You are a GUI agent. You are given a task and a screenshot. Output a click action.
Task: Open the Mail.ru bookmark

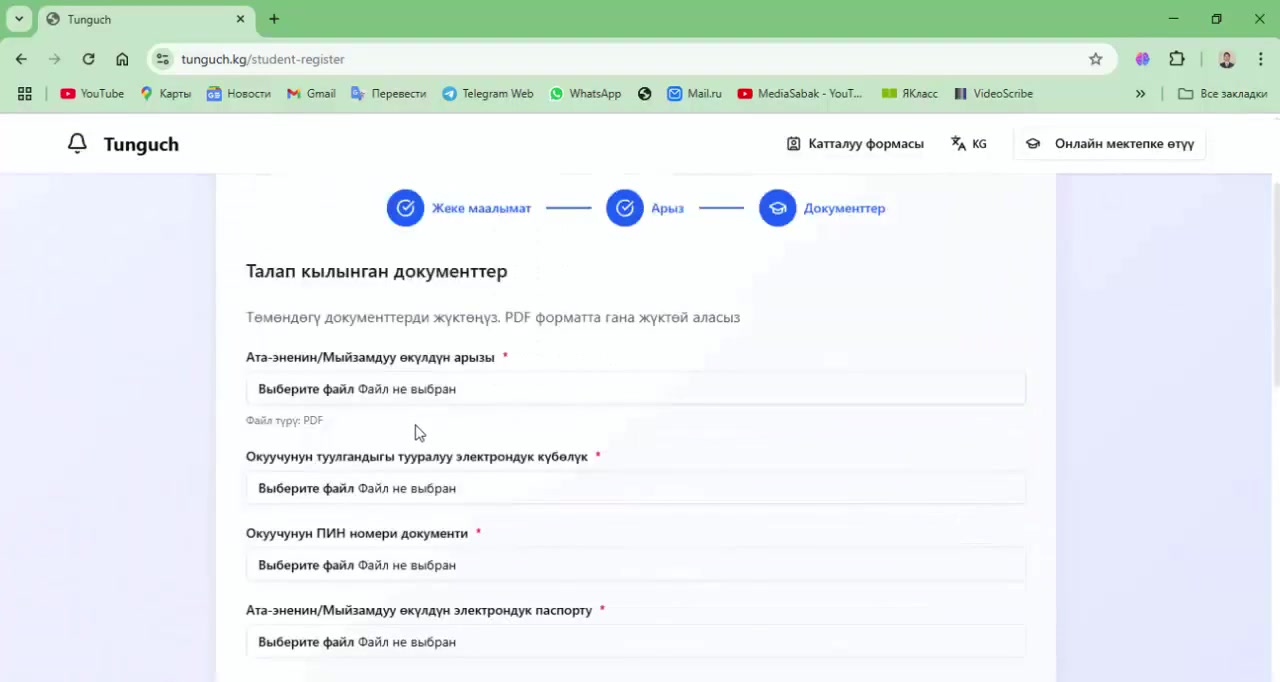[x=694, y=93]
